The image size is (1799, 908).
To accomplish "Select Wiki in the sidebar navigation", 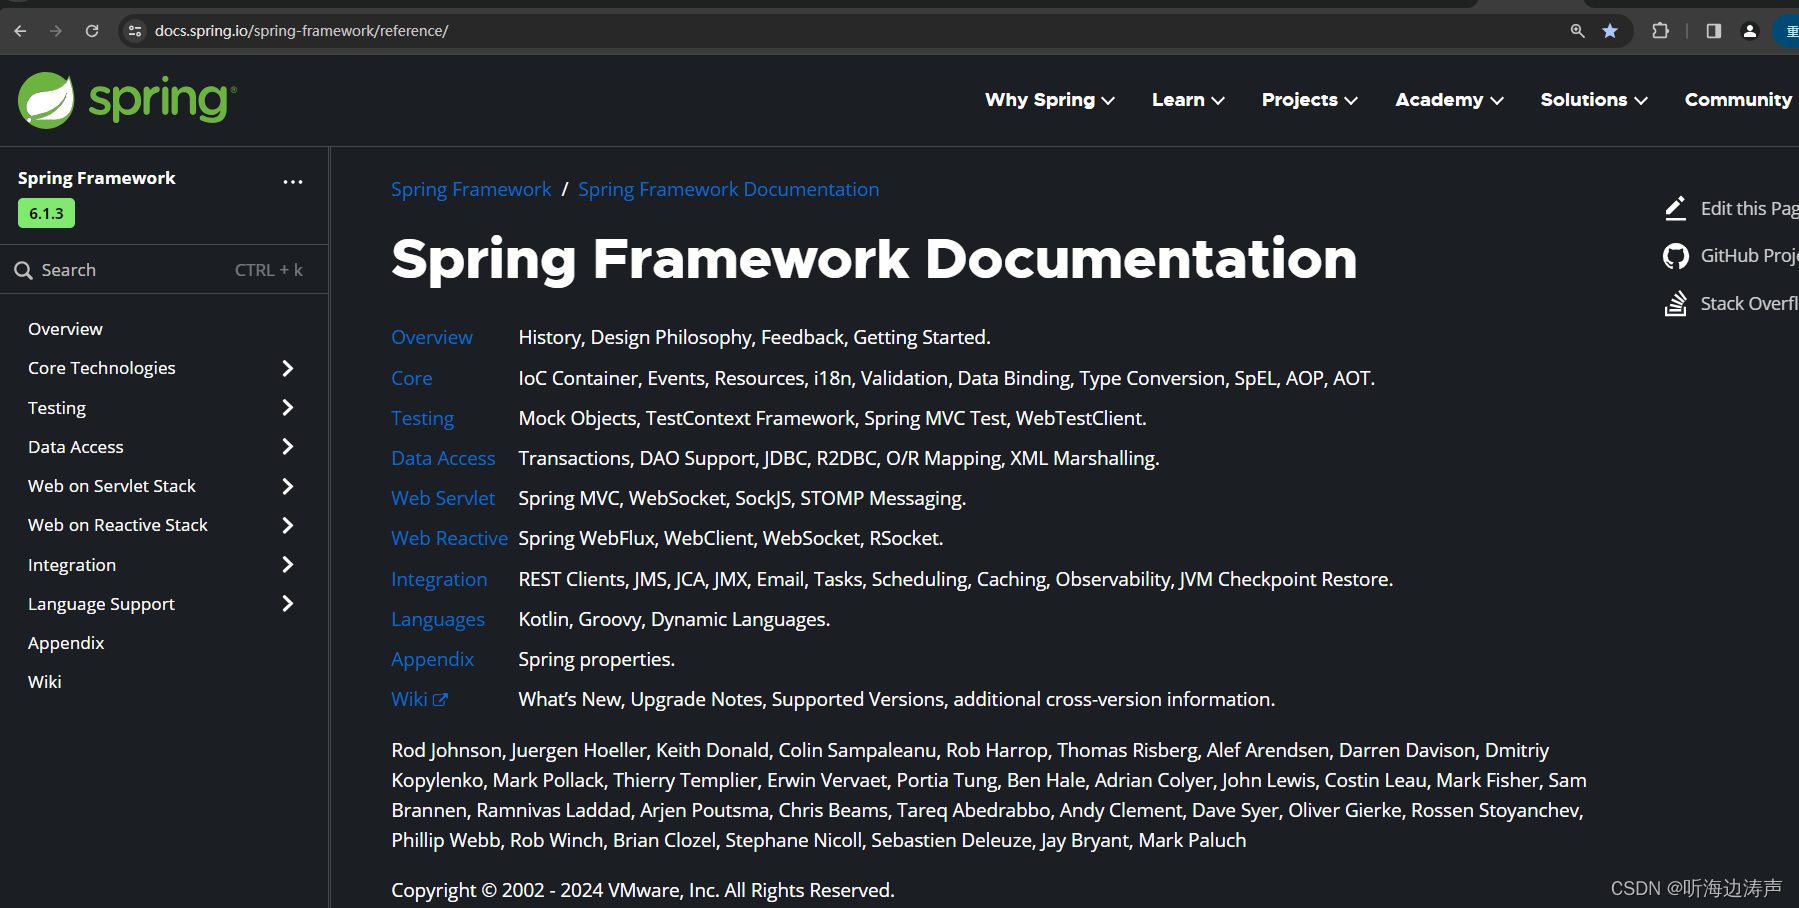I will (x=45, y=682).
